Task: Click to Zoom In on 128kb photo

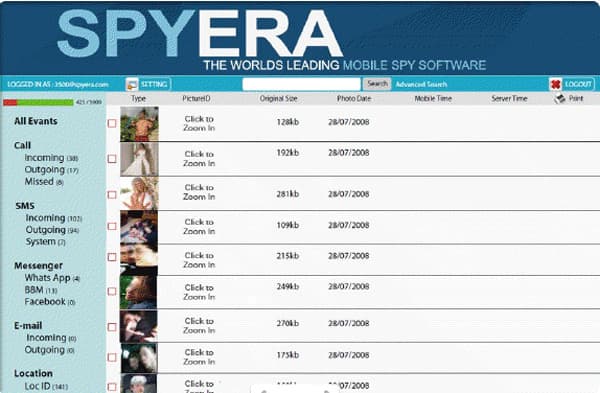Action: click(199, 123)
